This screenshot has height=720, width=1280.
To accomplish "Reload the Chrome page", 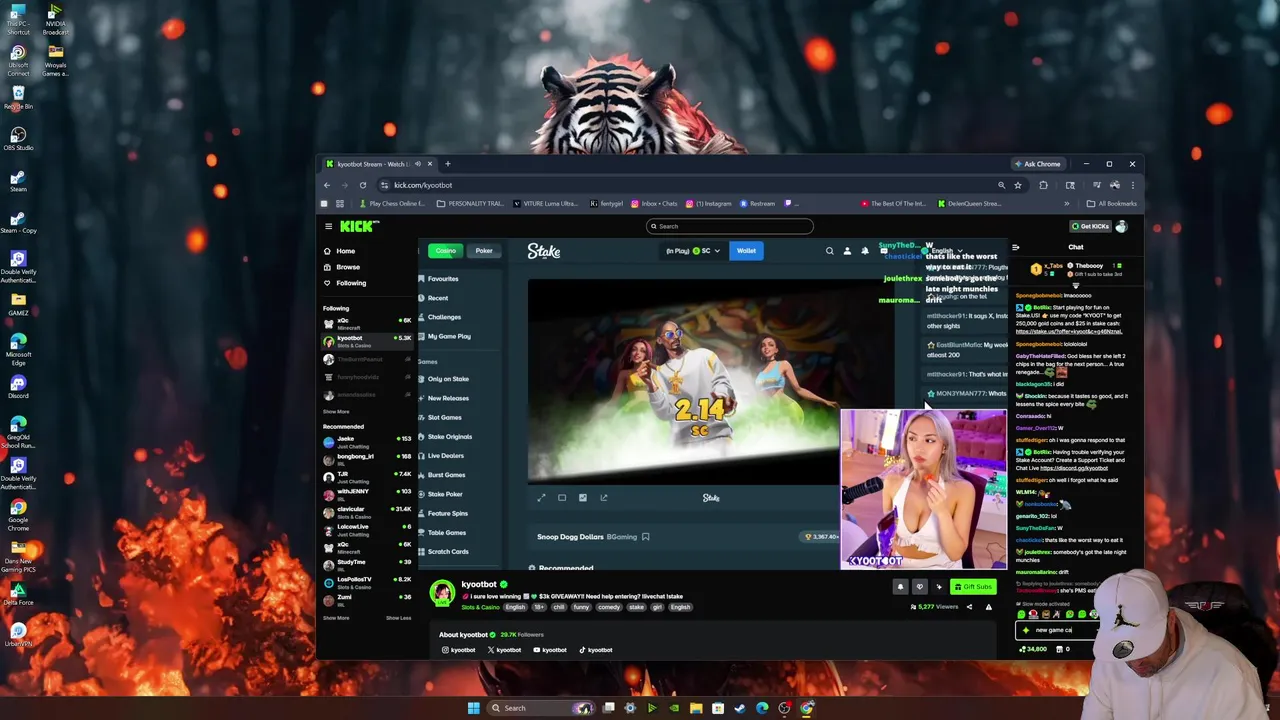I will click(362, 185).
